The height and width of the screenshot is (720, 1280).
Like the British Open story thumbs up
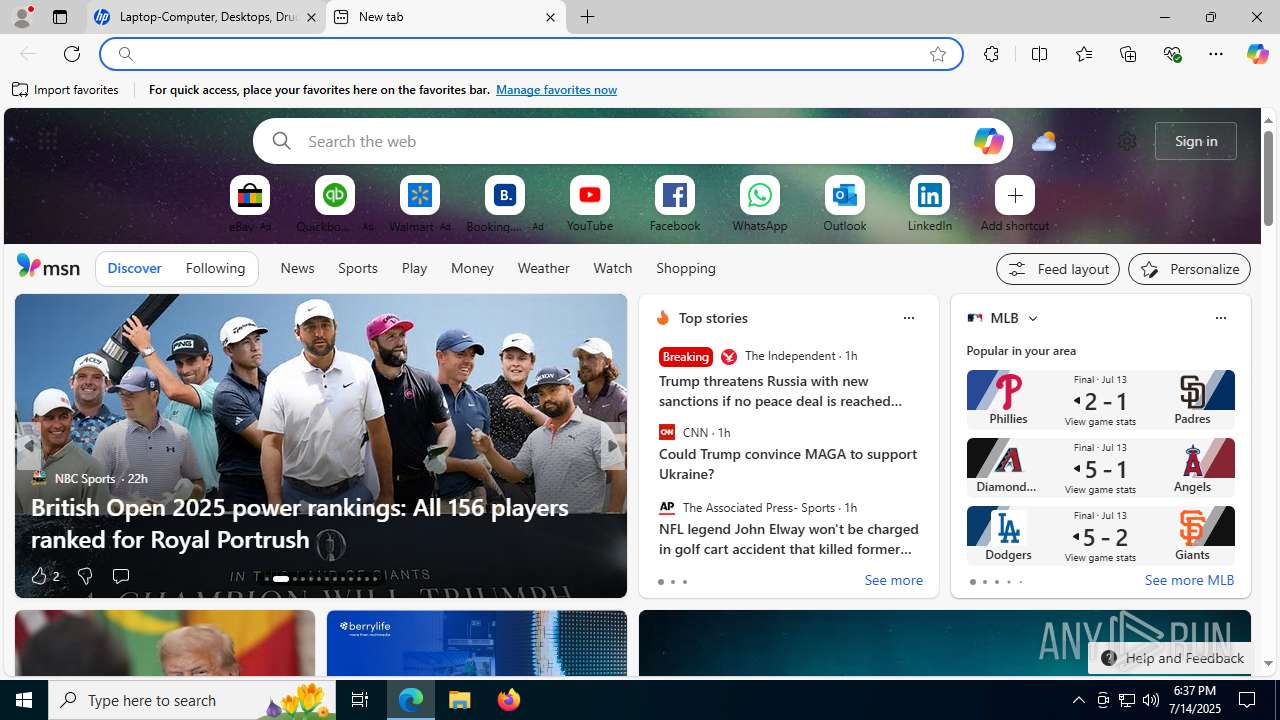point(45,576)
